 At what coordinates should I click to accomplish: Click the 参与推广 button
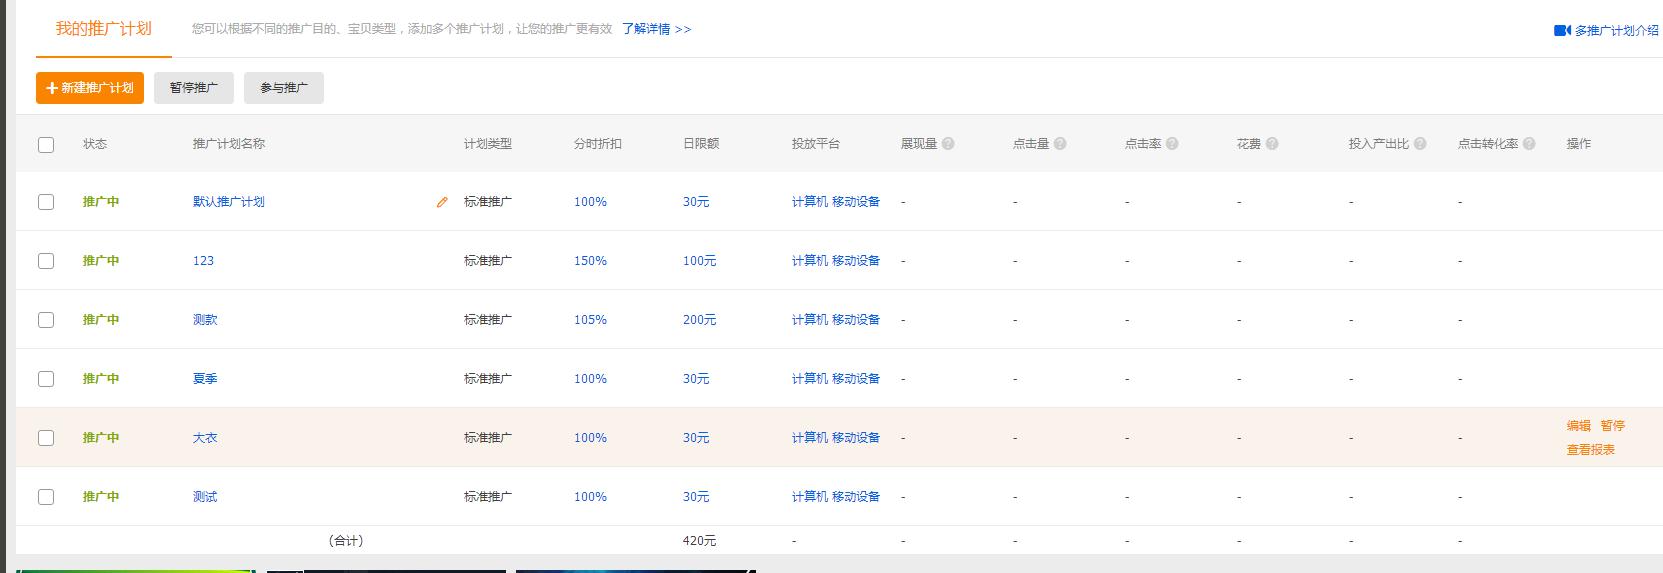click(284, 88)
